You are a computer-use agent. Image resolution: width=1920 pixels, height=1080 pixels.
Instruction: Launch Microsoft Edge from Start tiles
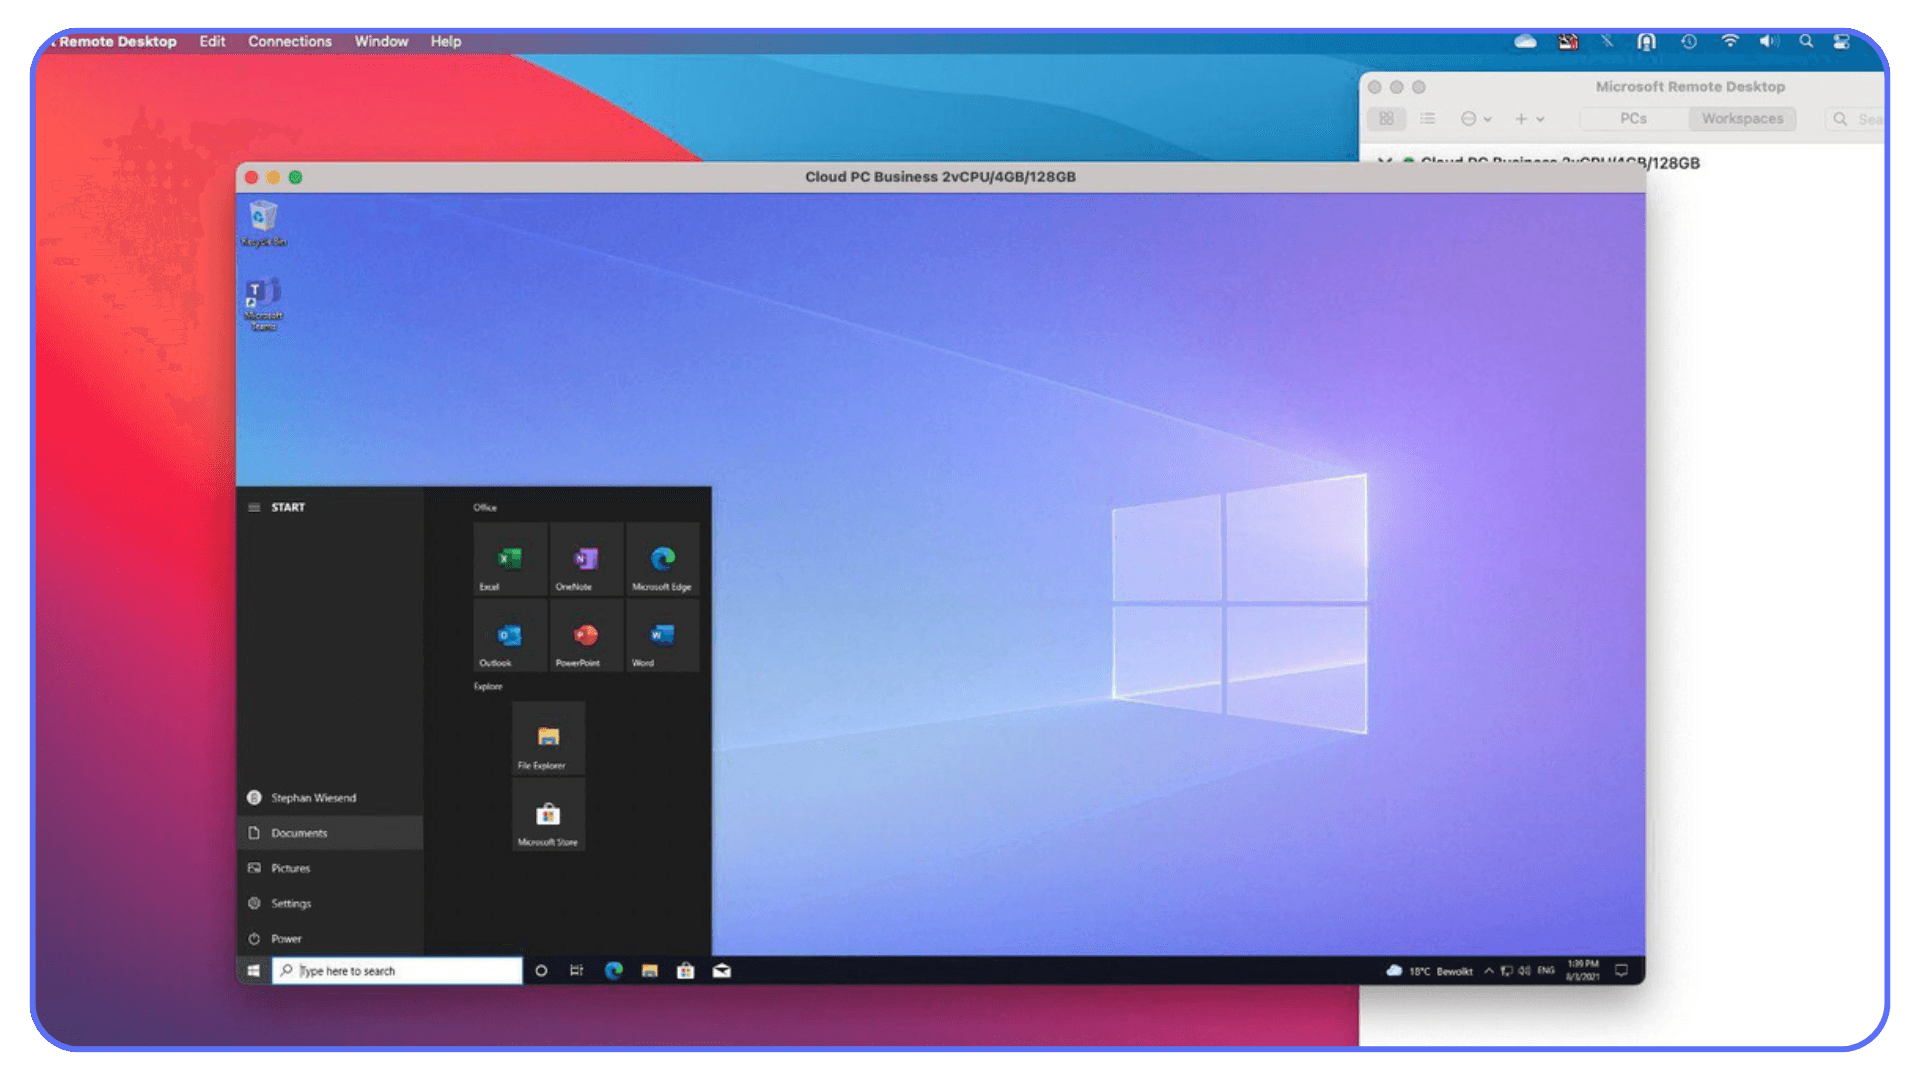click(662, 559)
